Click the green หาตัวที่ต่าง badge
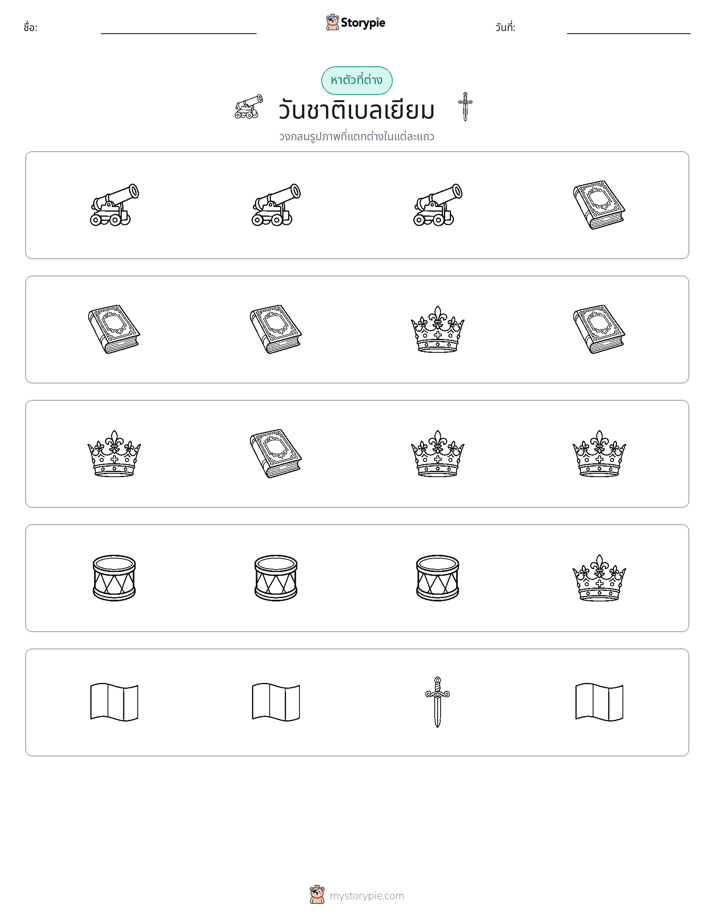Viewport: 714px width, 924px height. coord(356,80)
